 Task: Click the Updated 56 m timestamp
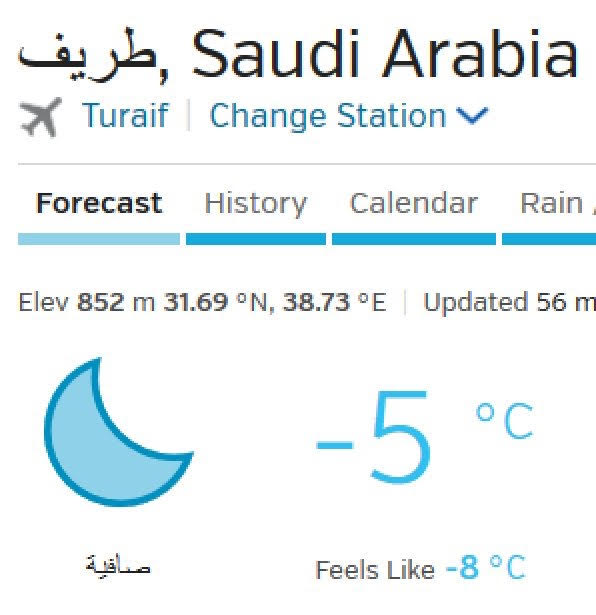point(510,302)
